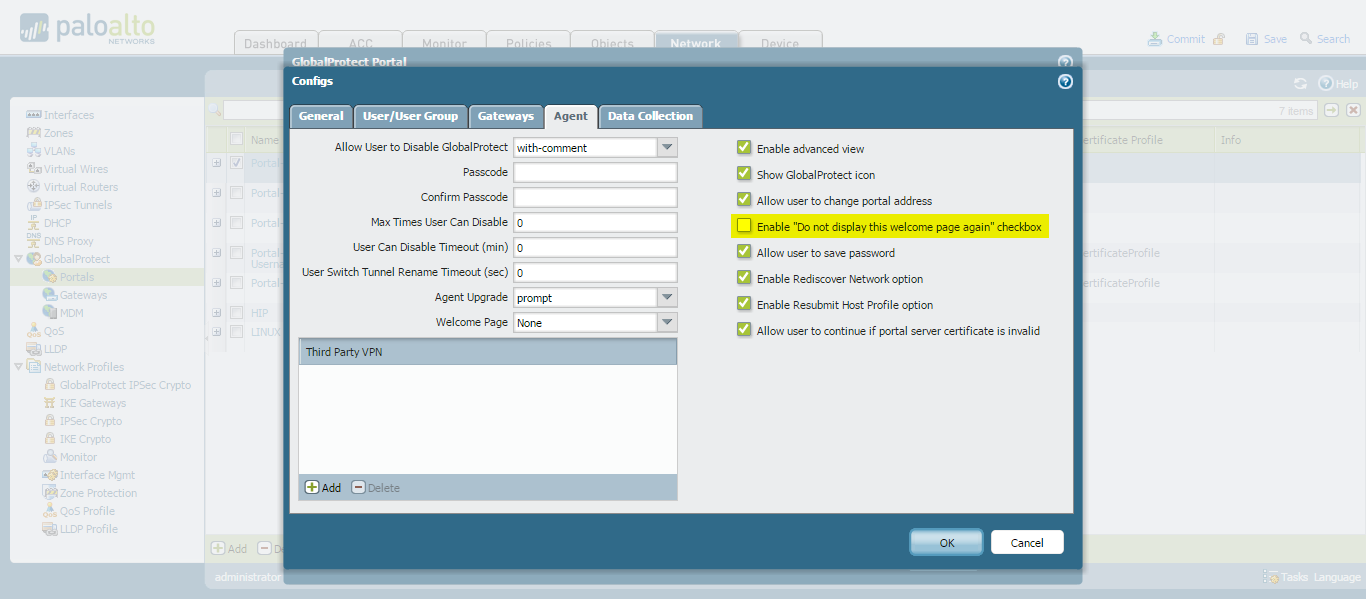The height and width of the screenshot is (599, 1366).
Task: Switch to the Data Collection tab
Action: tap(650, 117)
